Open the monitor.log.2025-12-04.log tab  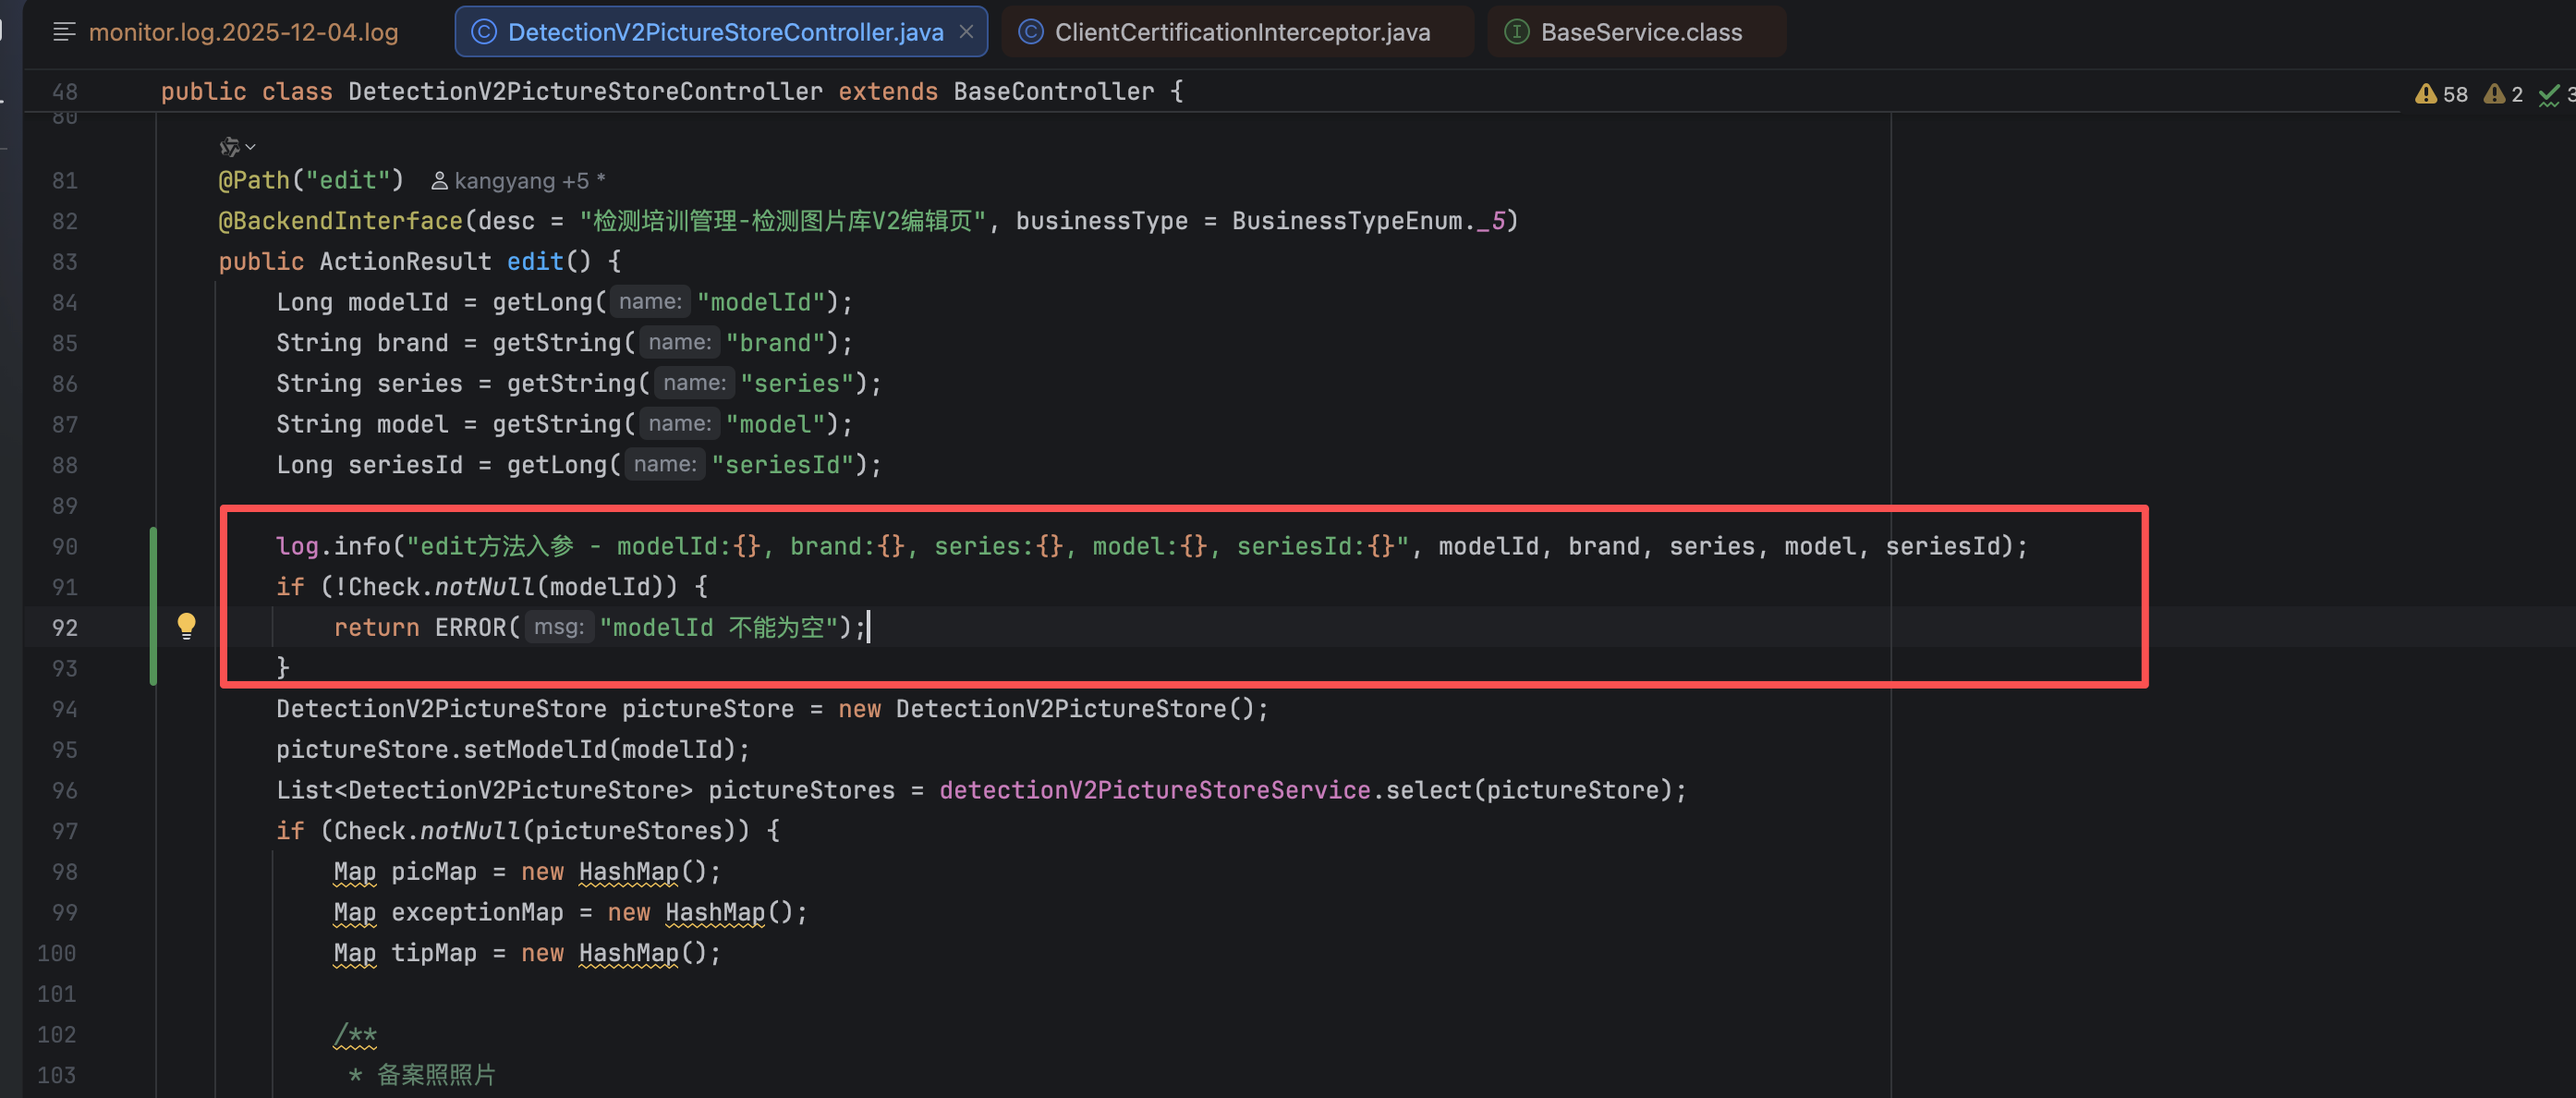pos(243,32)
